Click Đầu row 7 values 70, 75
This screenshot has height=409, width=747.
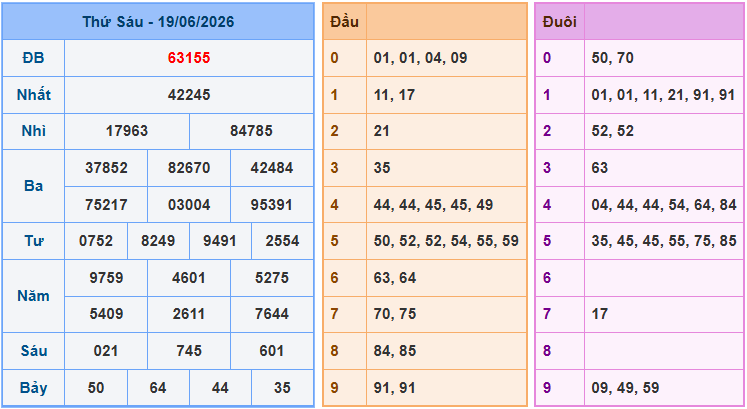tap(395, 314)
